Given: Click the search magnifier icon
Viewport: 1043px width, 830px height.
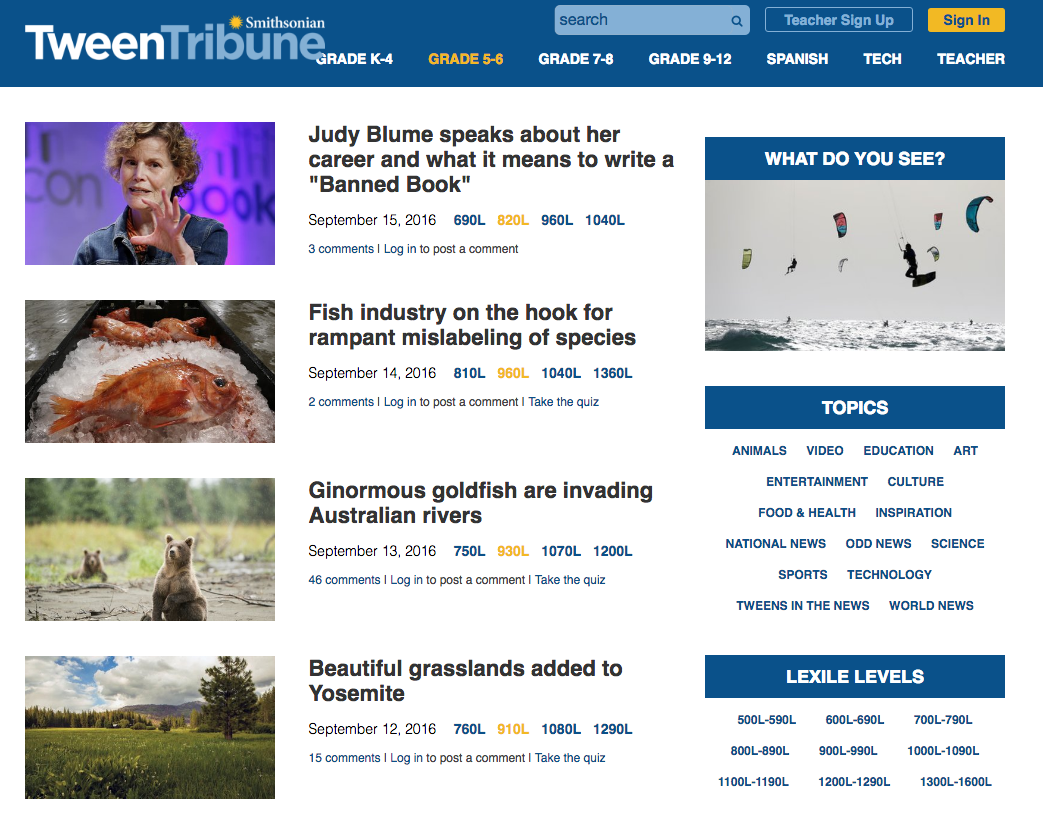Looking at the screenshot, I should pos(736,21).
